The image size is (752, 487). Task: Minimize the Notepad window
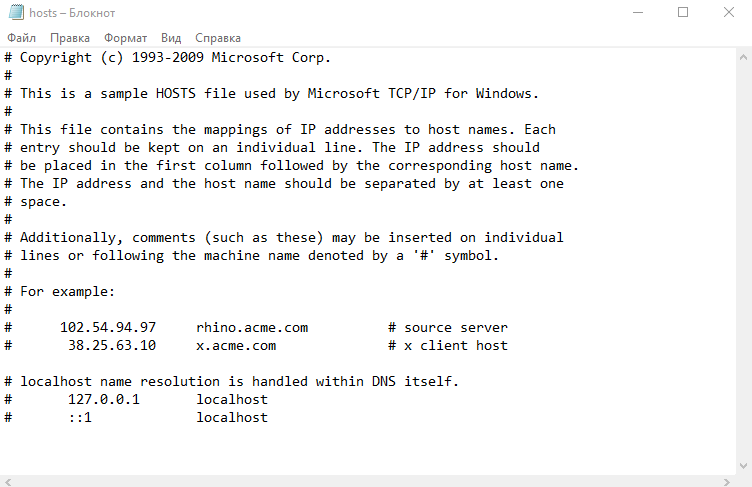click(638, 13)
